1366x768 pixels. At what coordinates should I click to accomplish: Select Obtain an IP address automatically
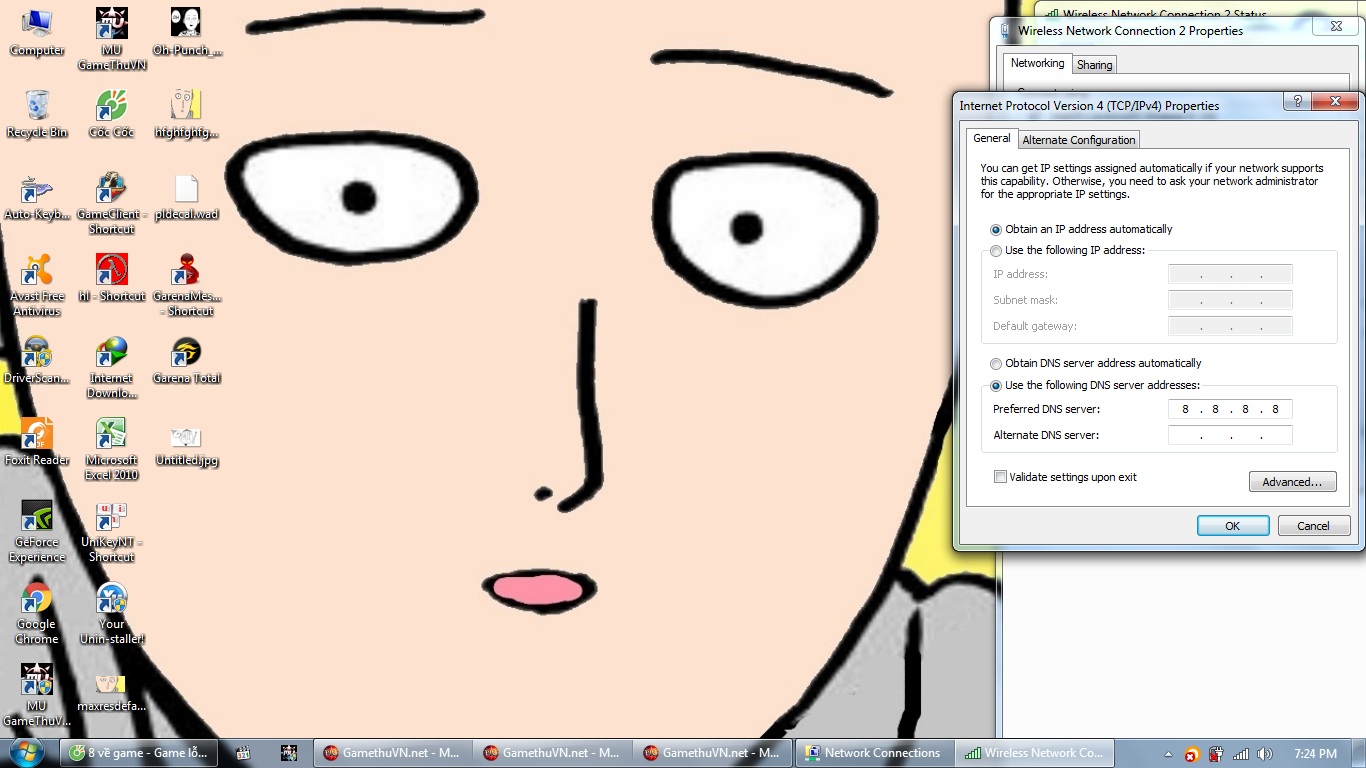coord(996,230)
